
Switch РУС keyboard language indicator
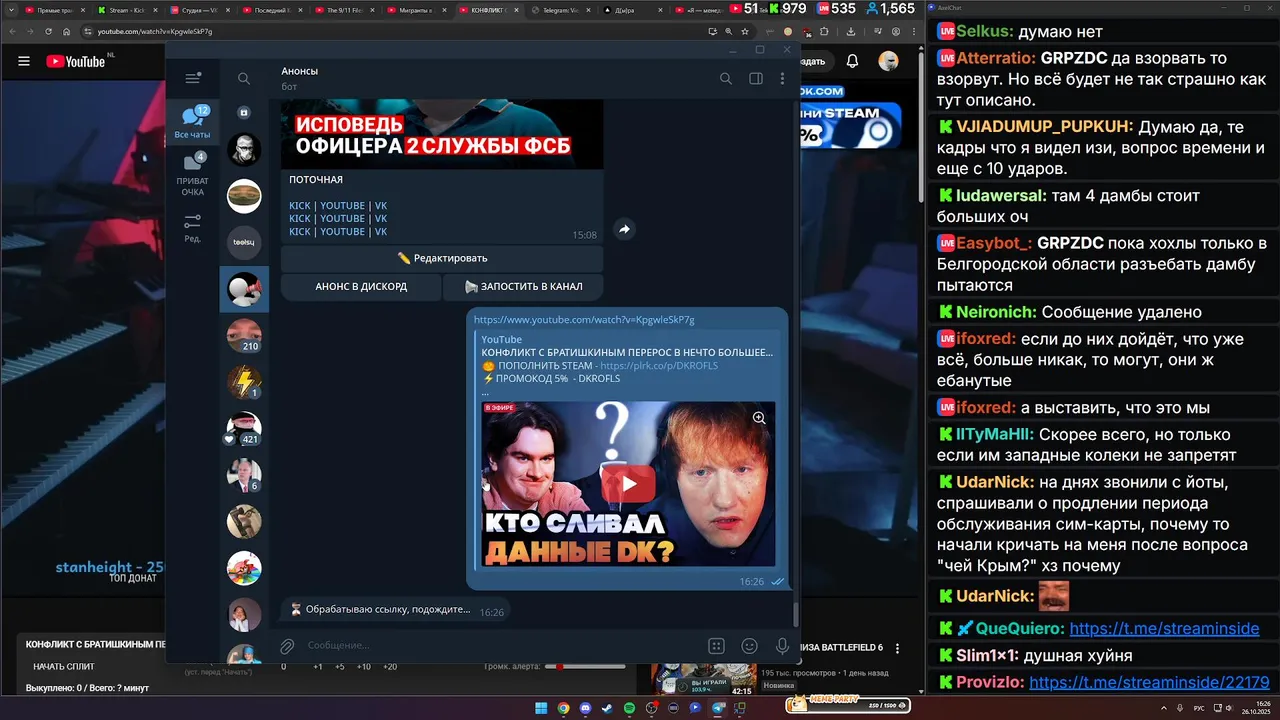(1199, 708)
